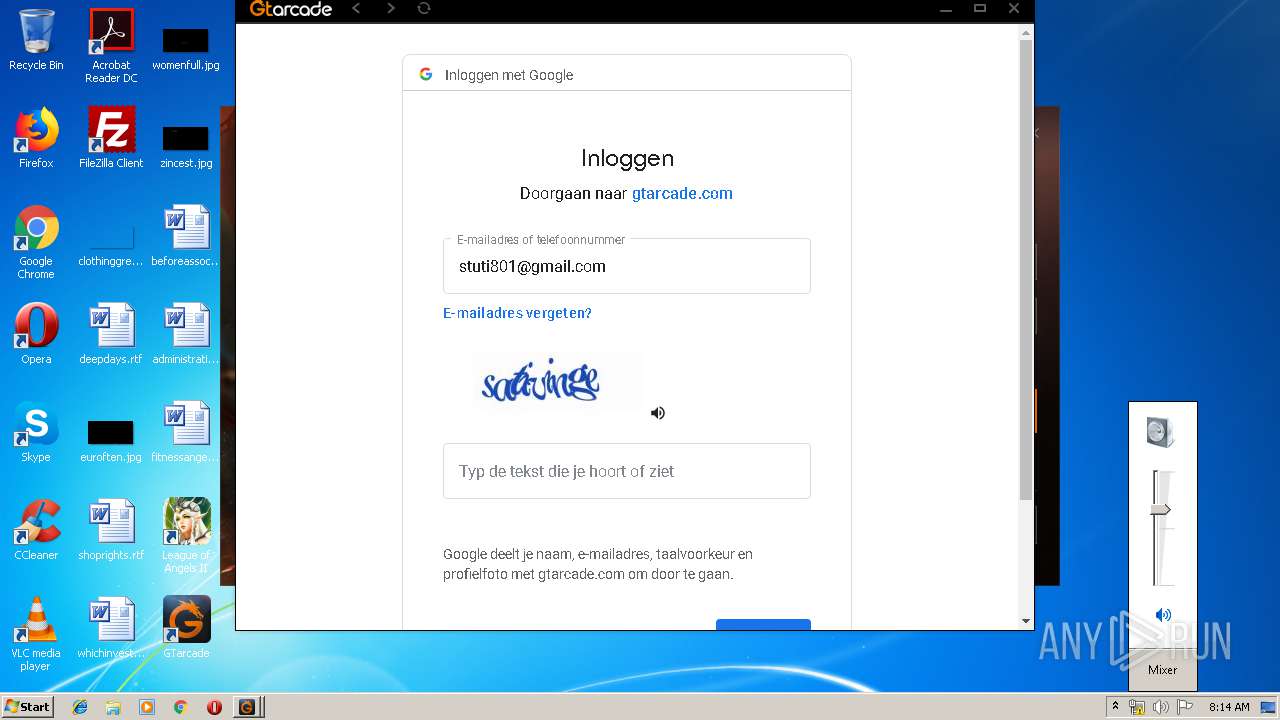Click the E-mailadres vergeten? link
This screenshot has height=720, width=1280.
(x=517, y=313)
